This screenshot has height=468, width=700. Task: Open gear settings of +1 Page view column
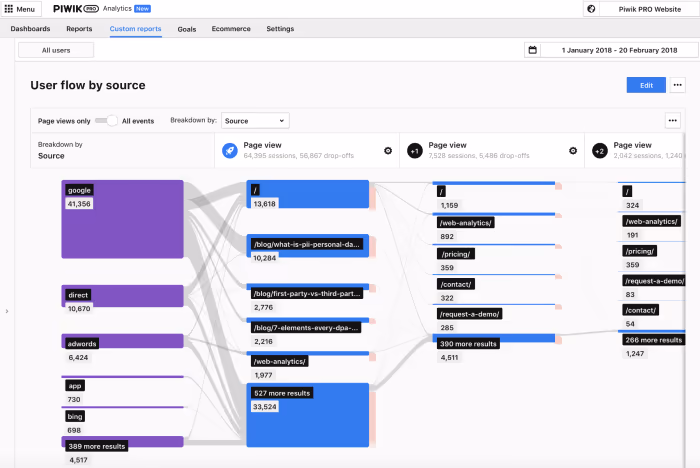[x=573, y=151]
